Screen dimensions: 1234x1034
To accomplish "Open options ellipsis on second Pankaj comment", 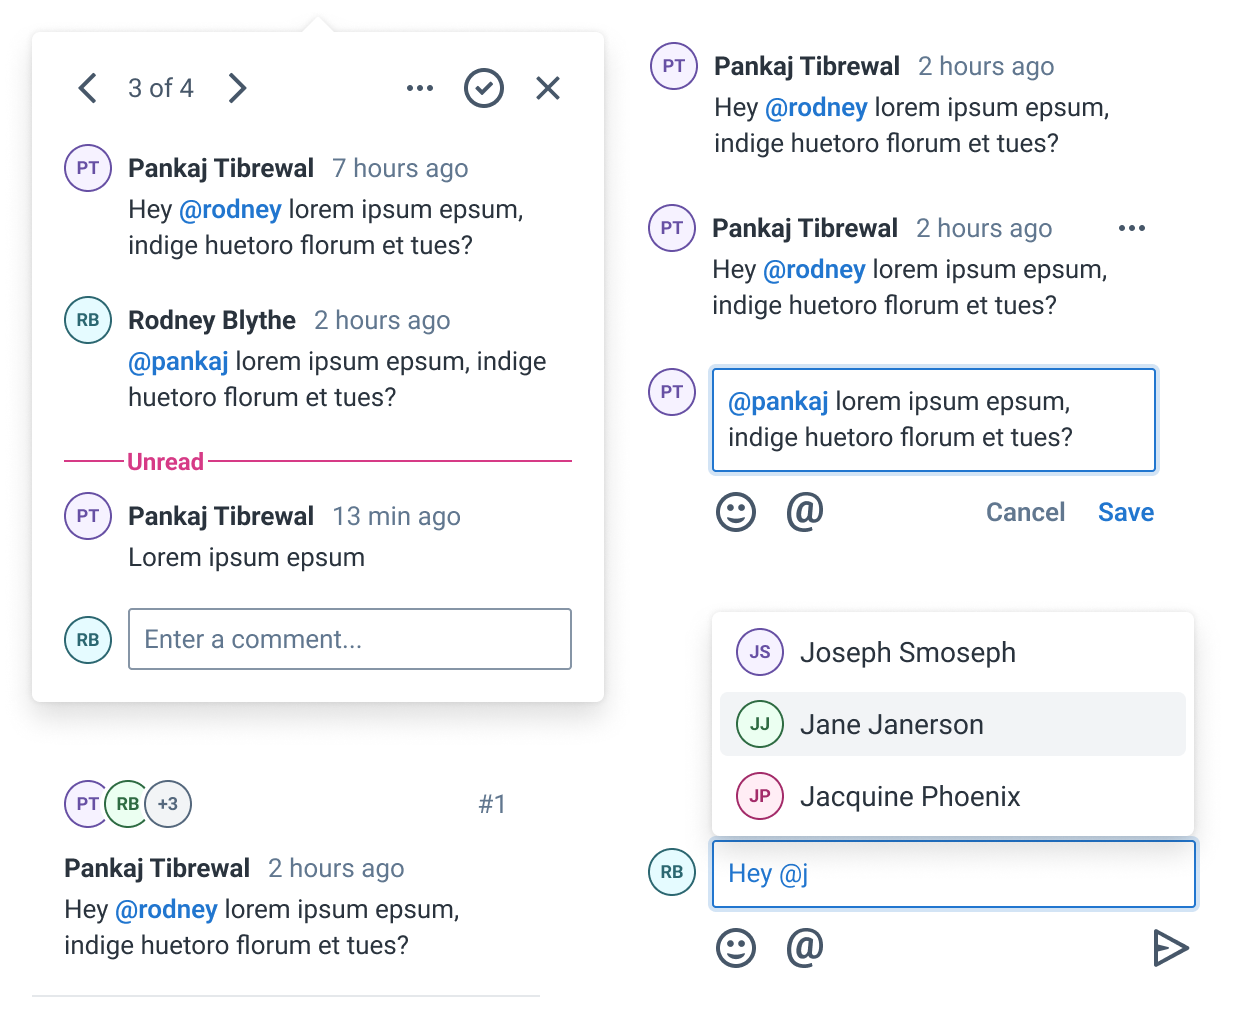I will coord(1132,228).
